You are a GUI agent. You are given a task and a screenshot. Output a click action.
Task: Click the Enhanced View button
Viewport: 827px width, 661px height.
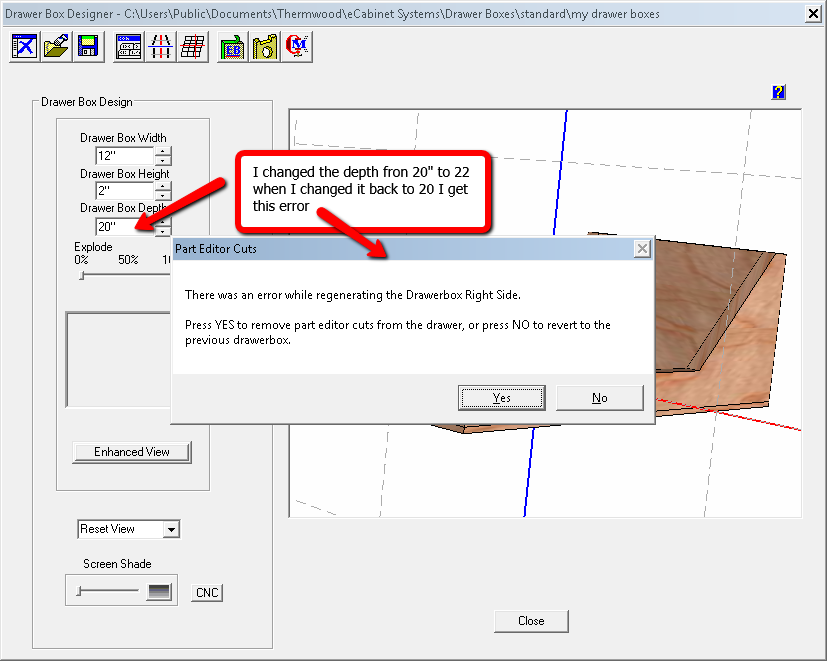tap(132, 452)
